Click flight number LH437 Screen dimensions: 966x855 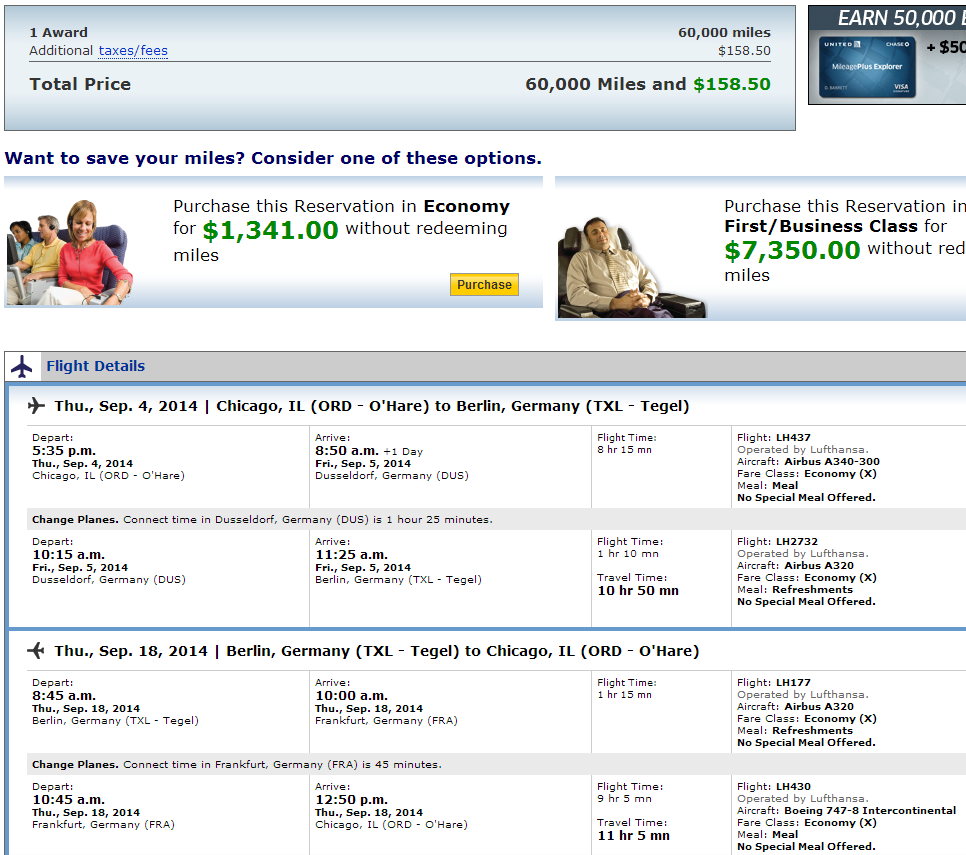[x=794, y=437]
